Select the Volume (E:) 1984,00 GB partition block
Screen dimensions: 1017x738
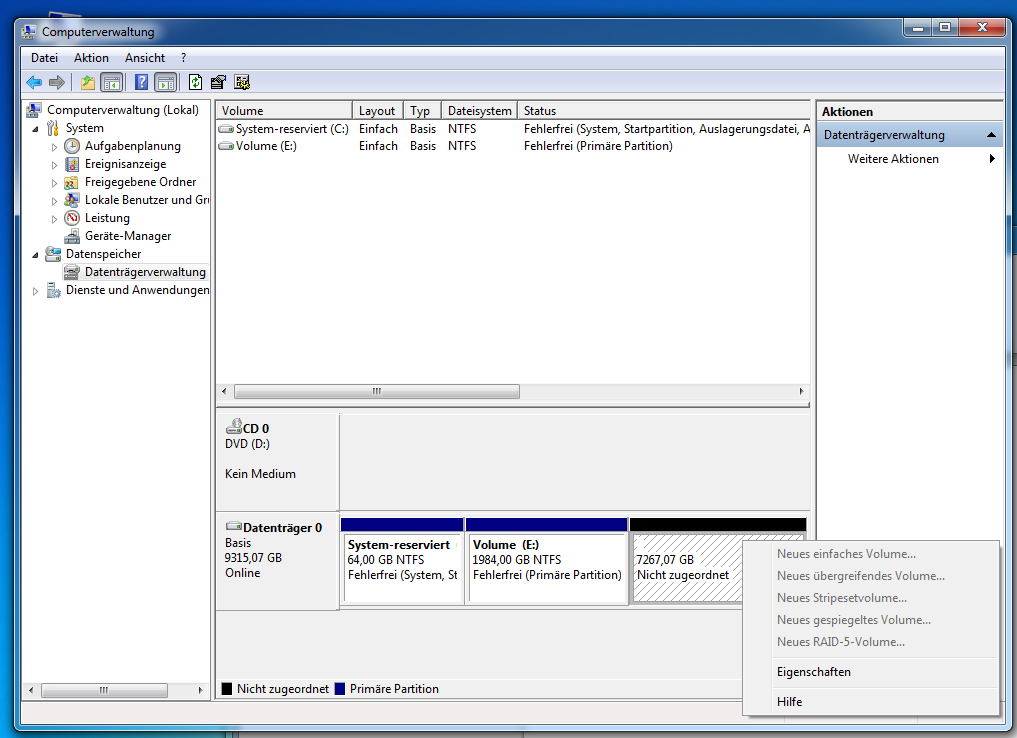tap(547, 561)
